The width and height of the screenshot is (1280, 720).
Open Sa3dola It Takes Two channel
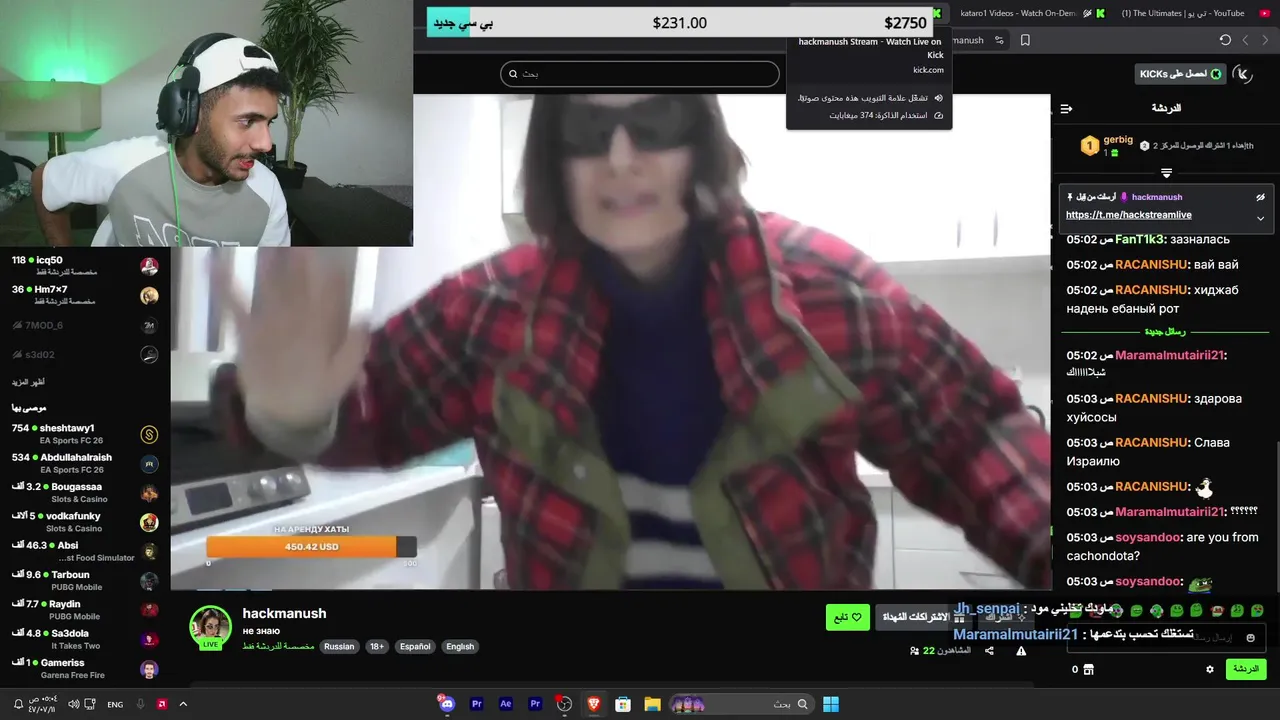coord(85,639)
